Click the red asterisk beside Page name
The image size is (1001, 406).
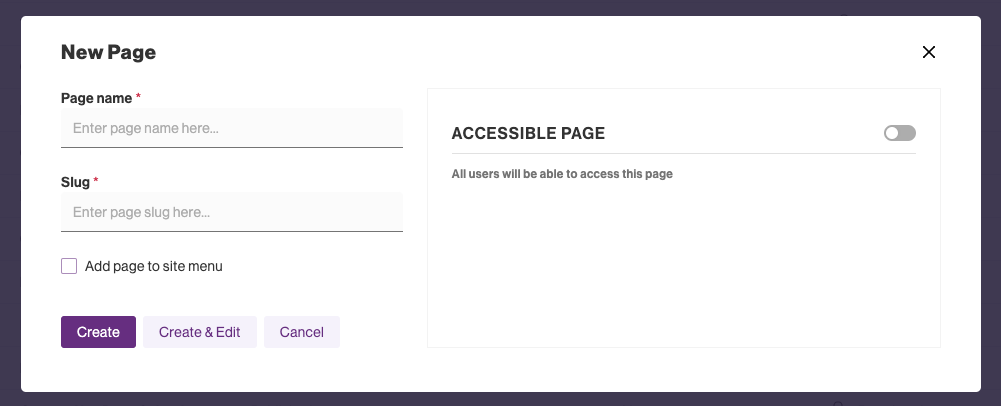[x=139, y=97]
